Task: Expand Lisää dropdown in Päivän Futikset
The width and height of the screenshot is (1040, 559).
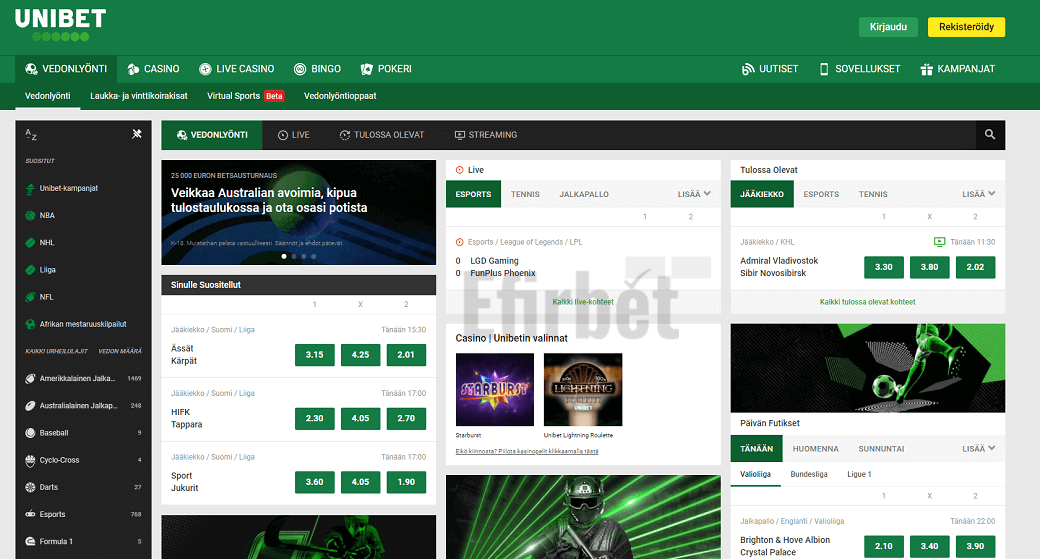Action: (x=978, y=449)
